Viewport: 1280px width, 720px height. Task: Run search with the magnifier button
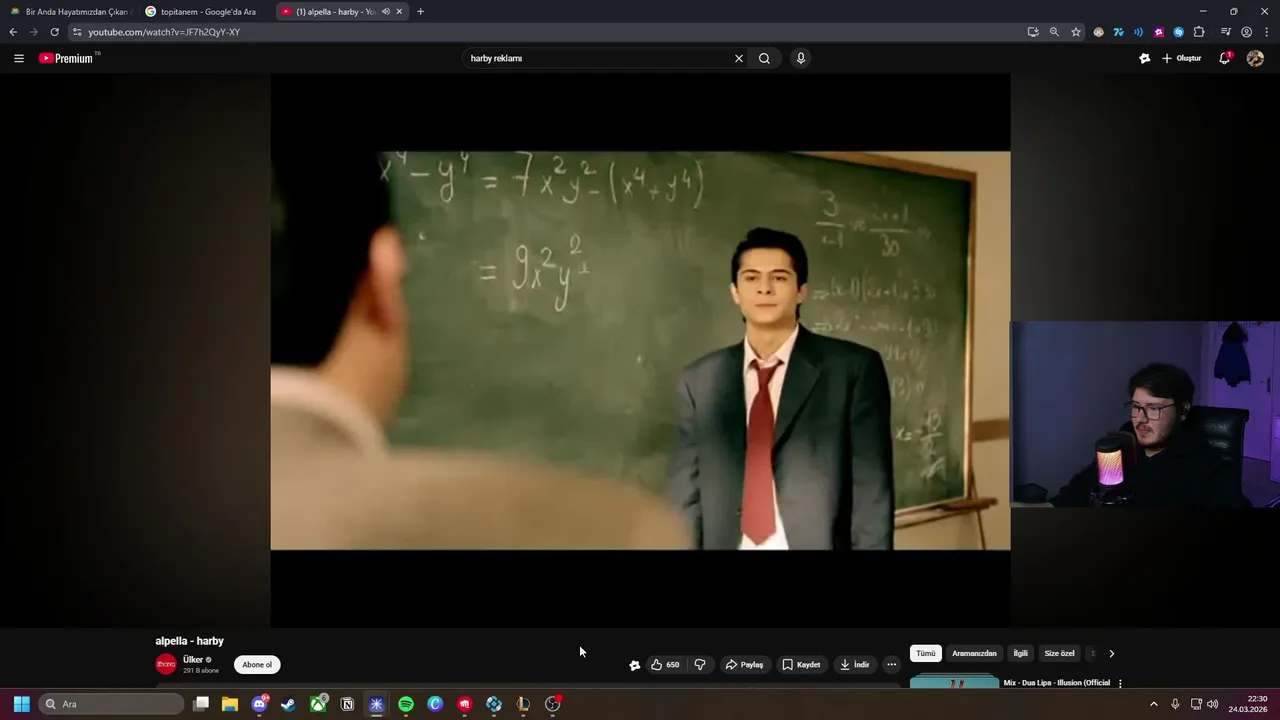(764, 58)
